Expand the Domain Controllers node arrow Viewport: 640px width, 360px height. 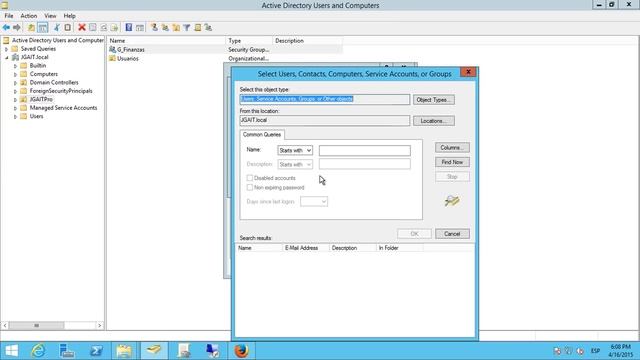(16, 83)
